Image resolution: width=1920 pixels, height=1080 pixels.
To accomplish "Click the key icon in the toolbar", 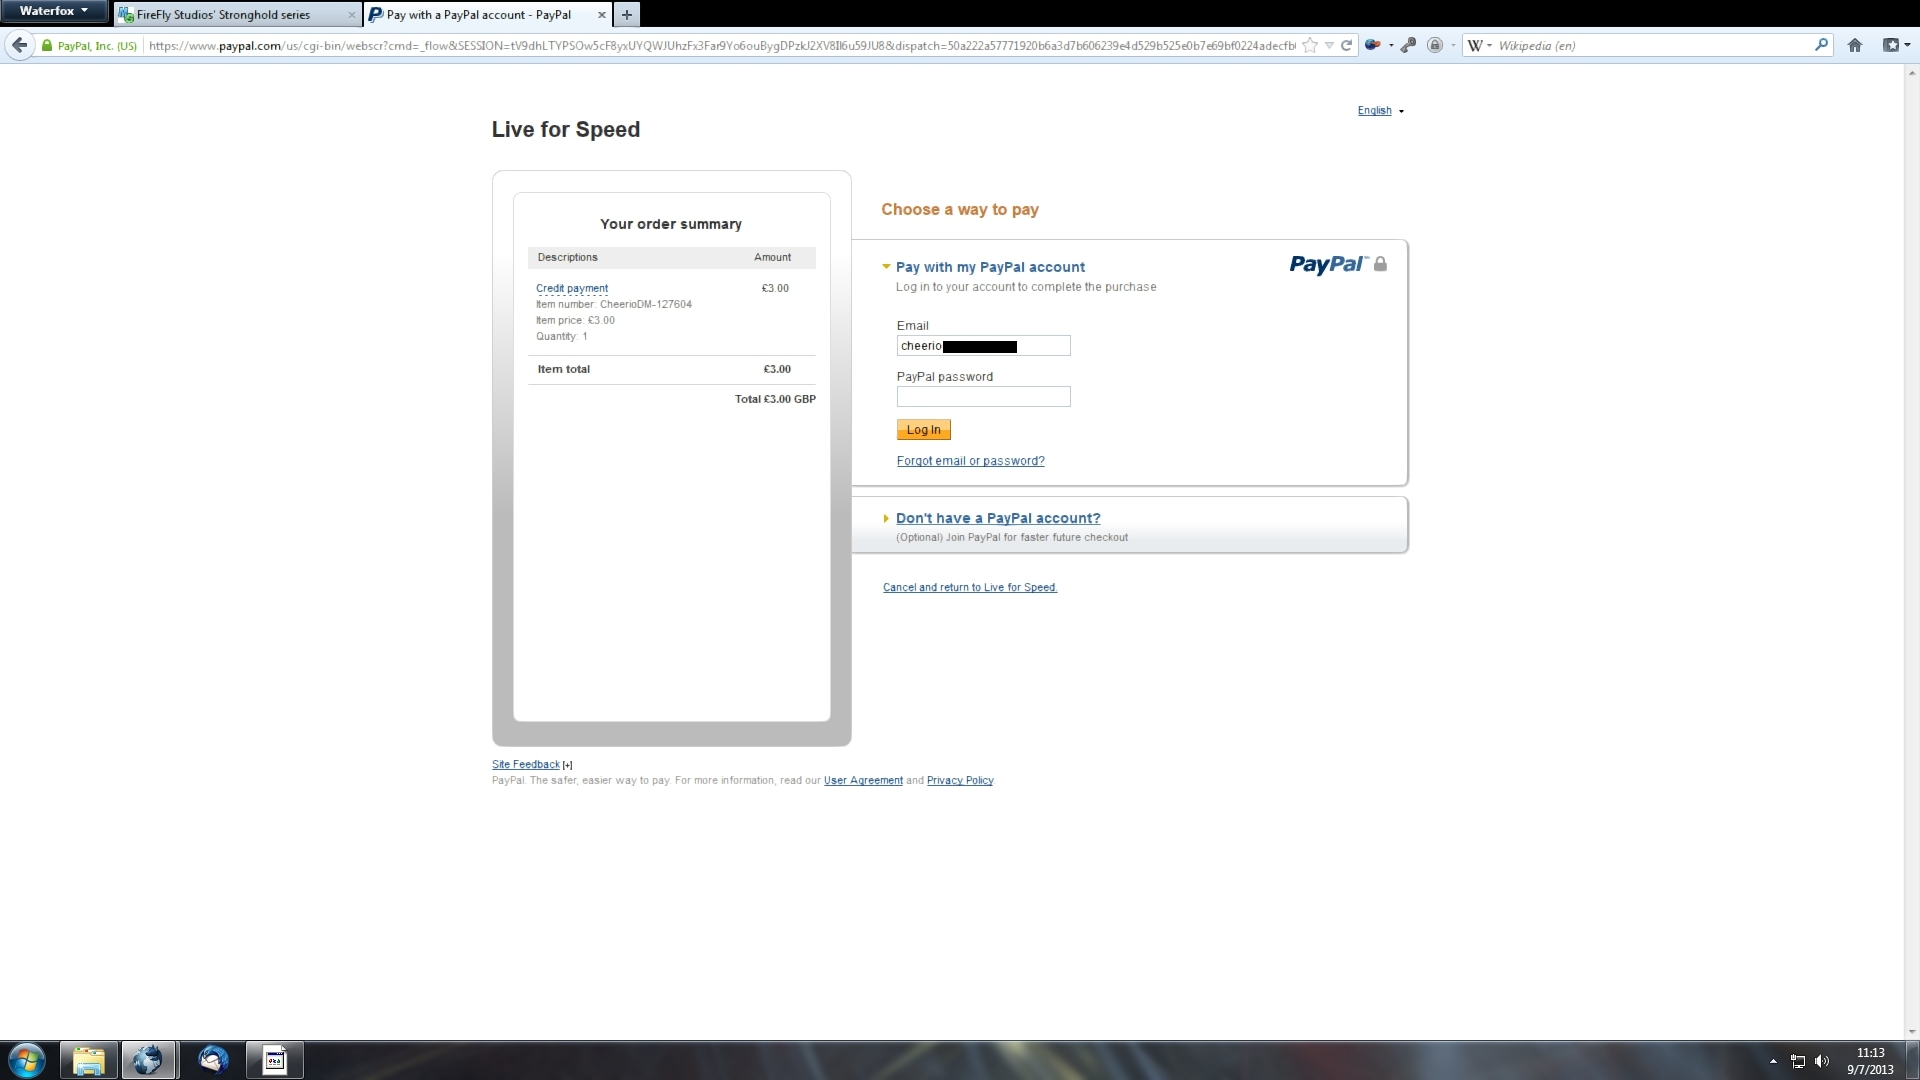I will [1408, 45].
